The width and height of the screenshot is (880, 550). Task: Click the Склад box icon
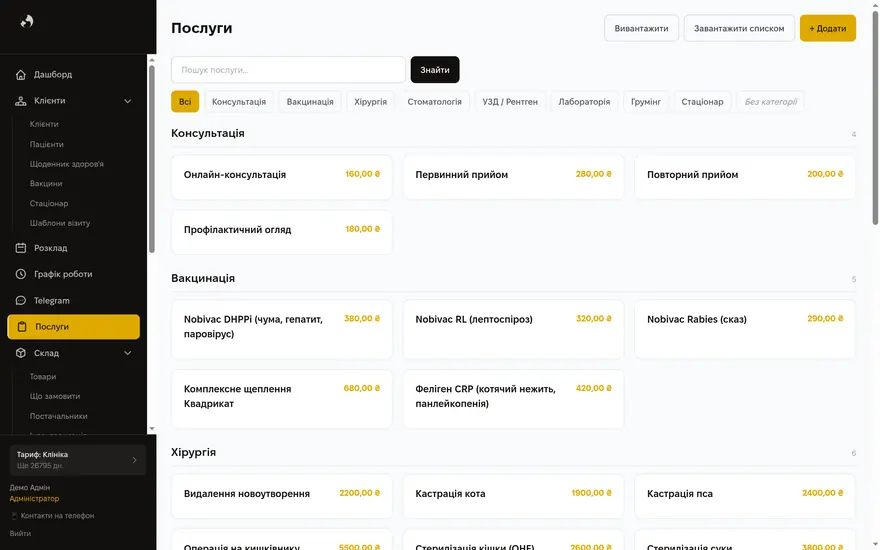(x=21, y=353)
